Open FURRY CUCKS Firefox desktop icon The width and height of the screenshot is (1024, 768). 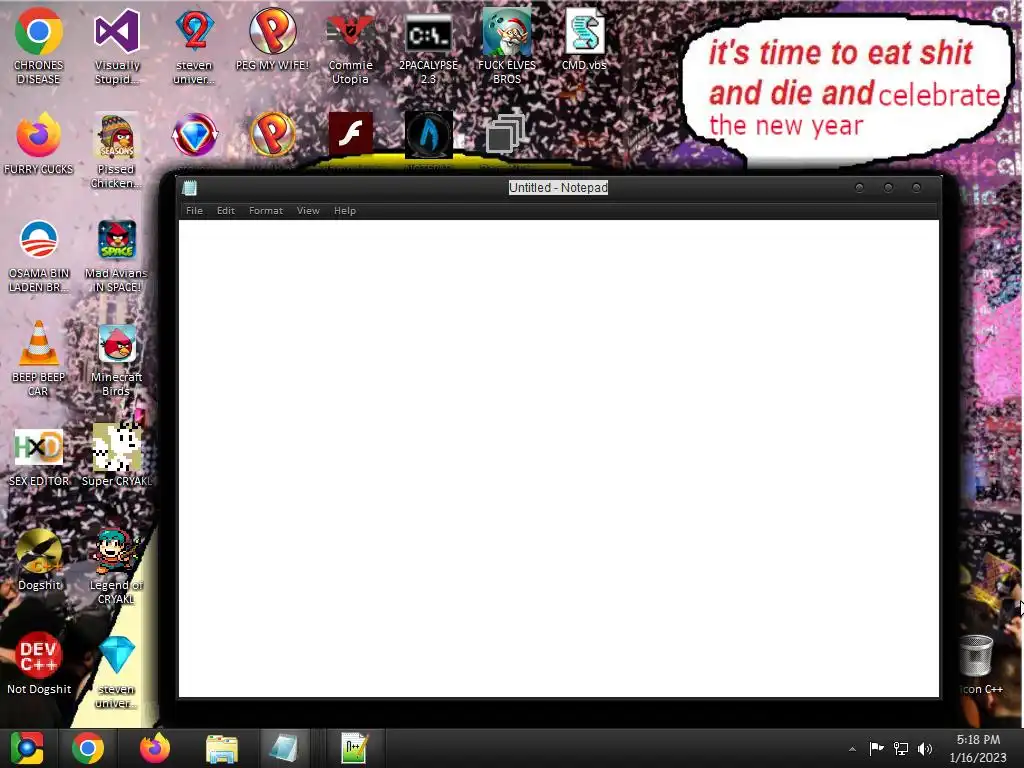pyautogui.click(x=39, y=143)
